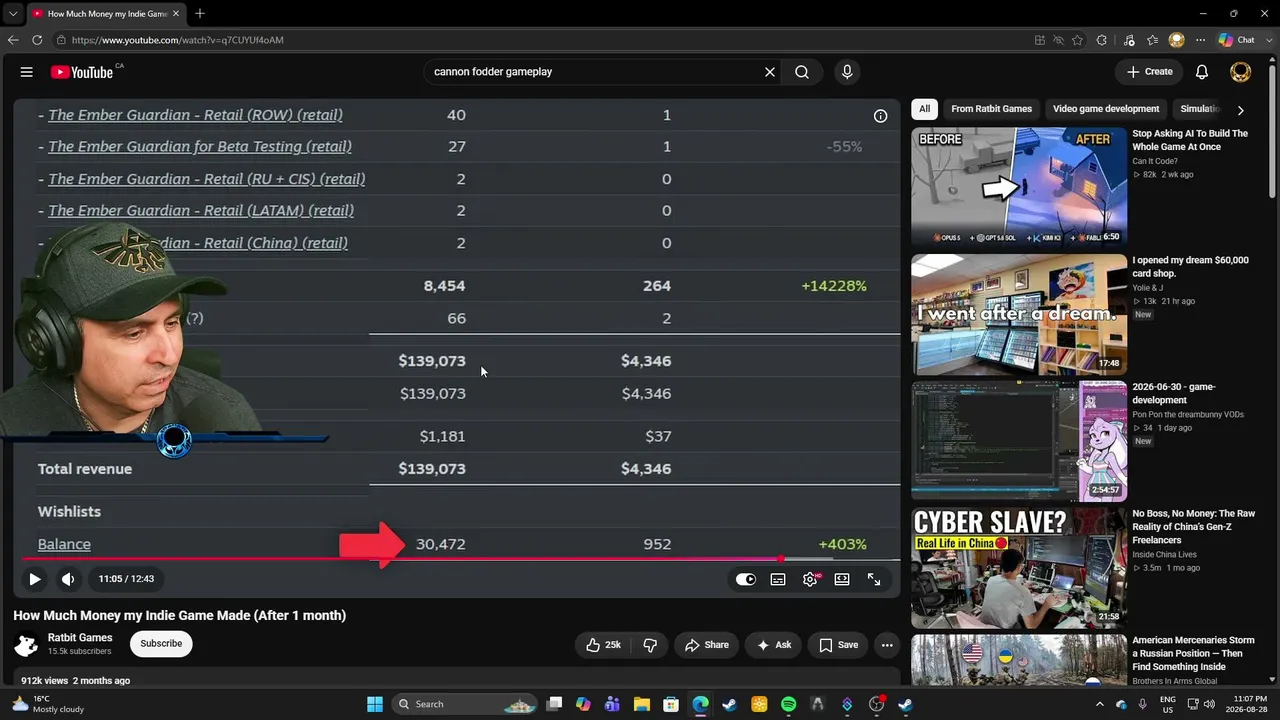Show hidden system tray icons
The image size is (1280, 720).
(x=1100, y=704)
